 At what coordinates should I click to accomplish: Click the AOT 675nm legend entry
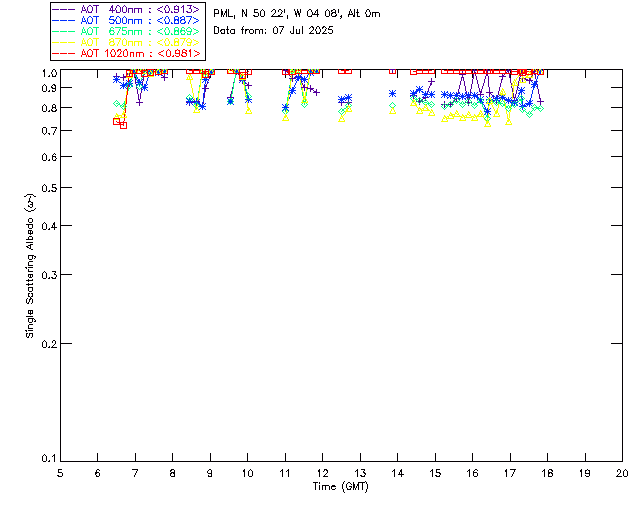coord(127,31)
